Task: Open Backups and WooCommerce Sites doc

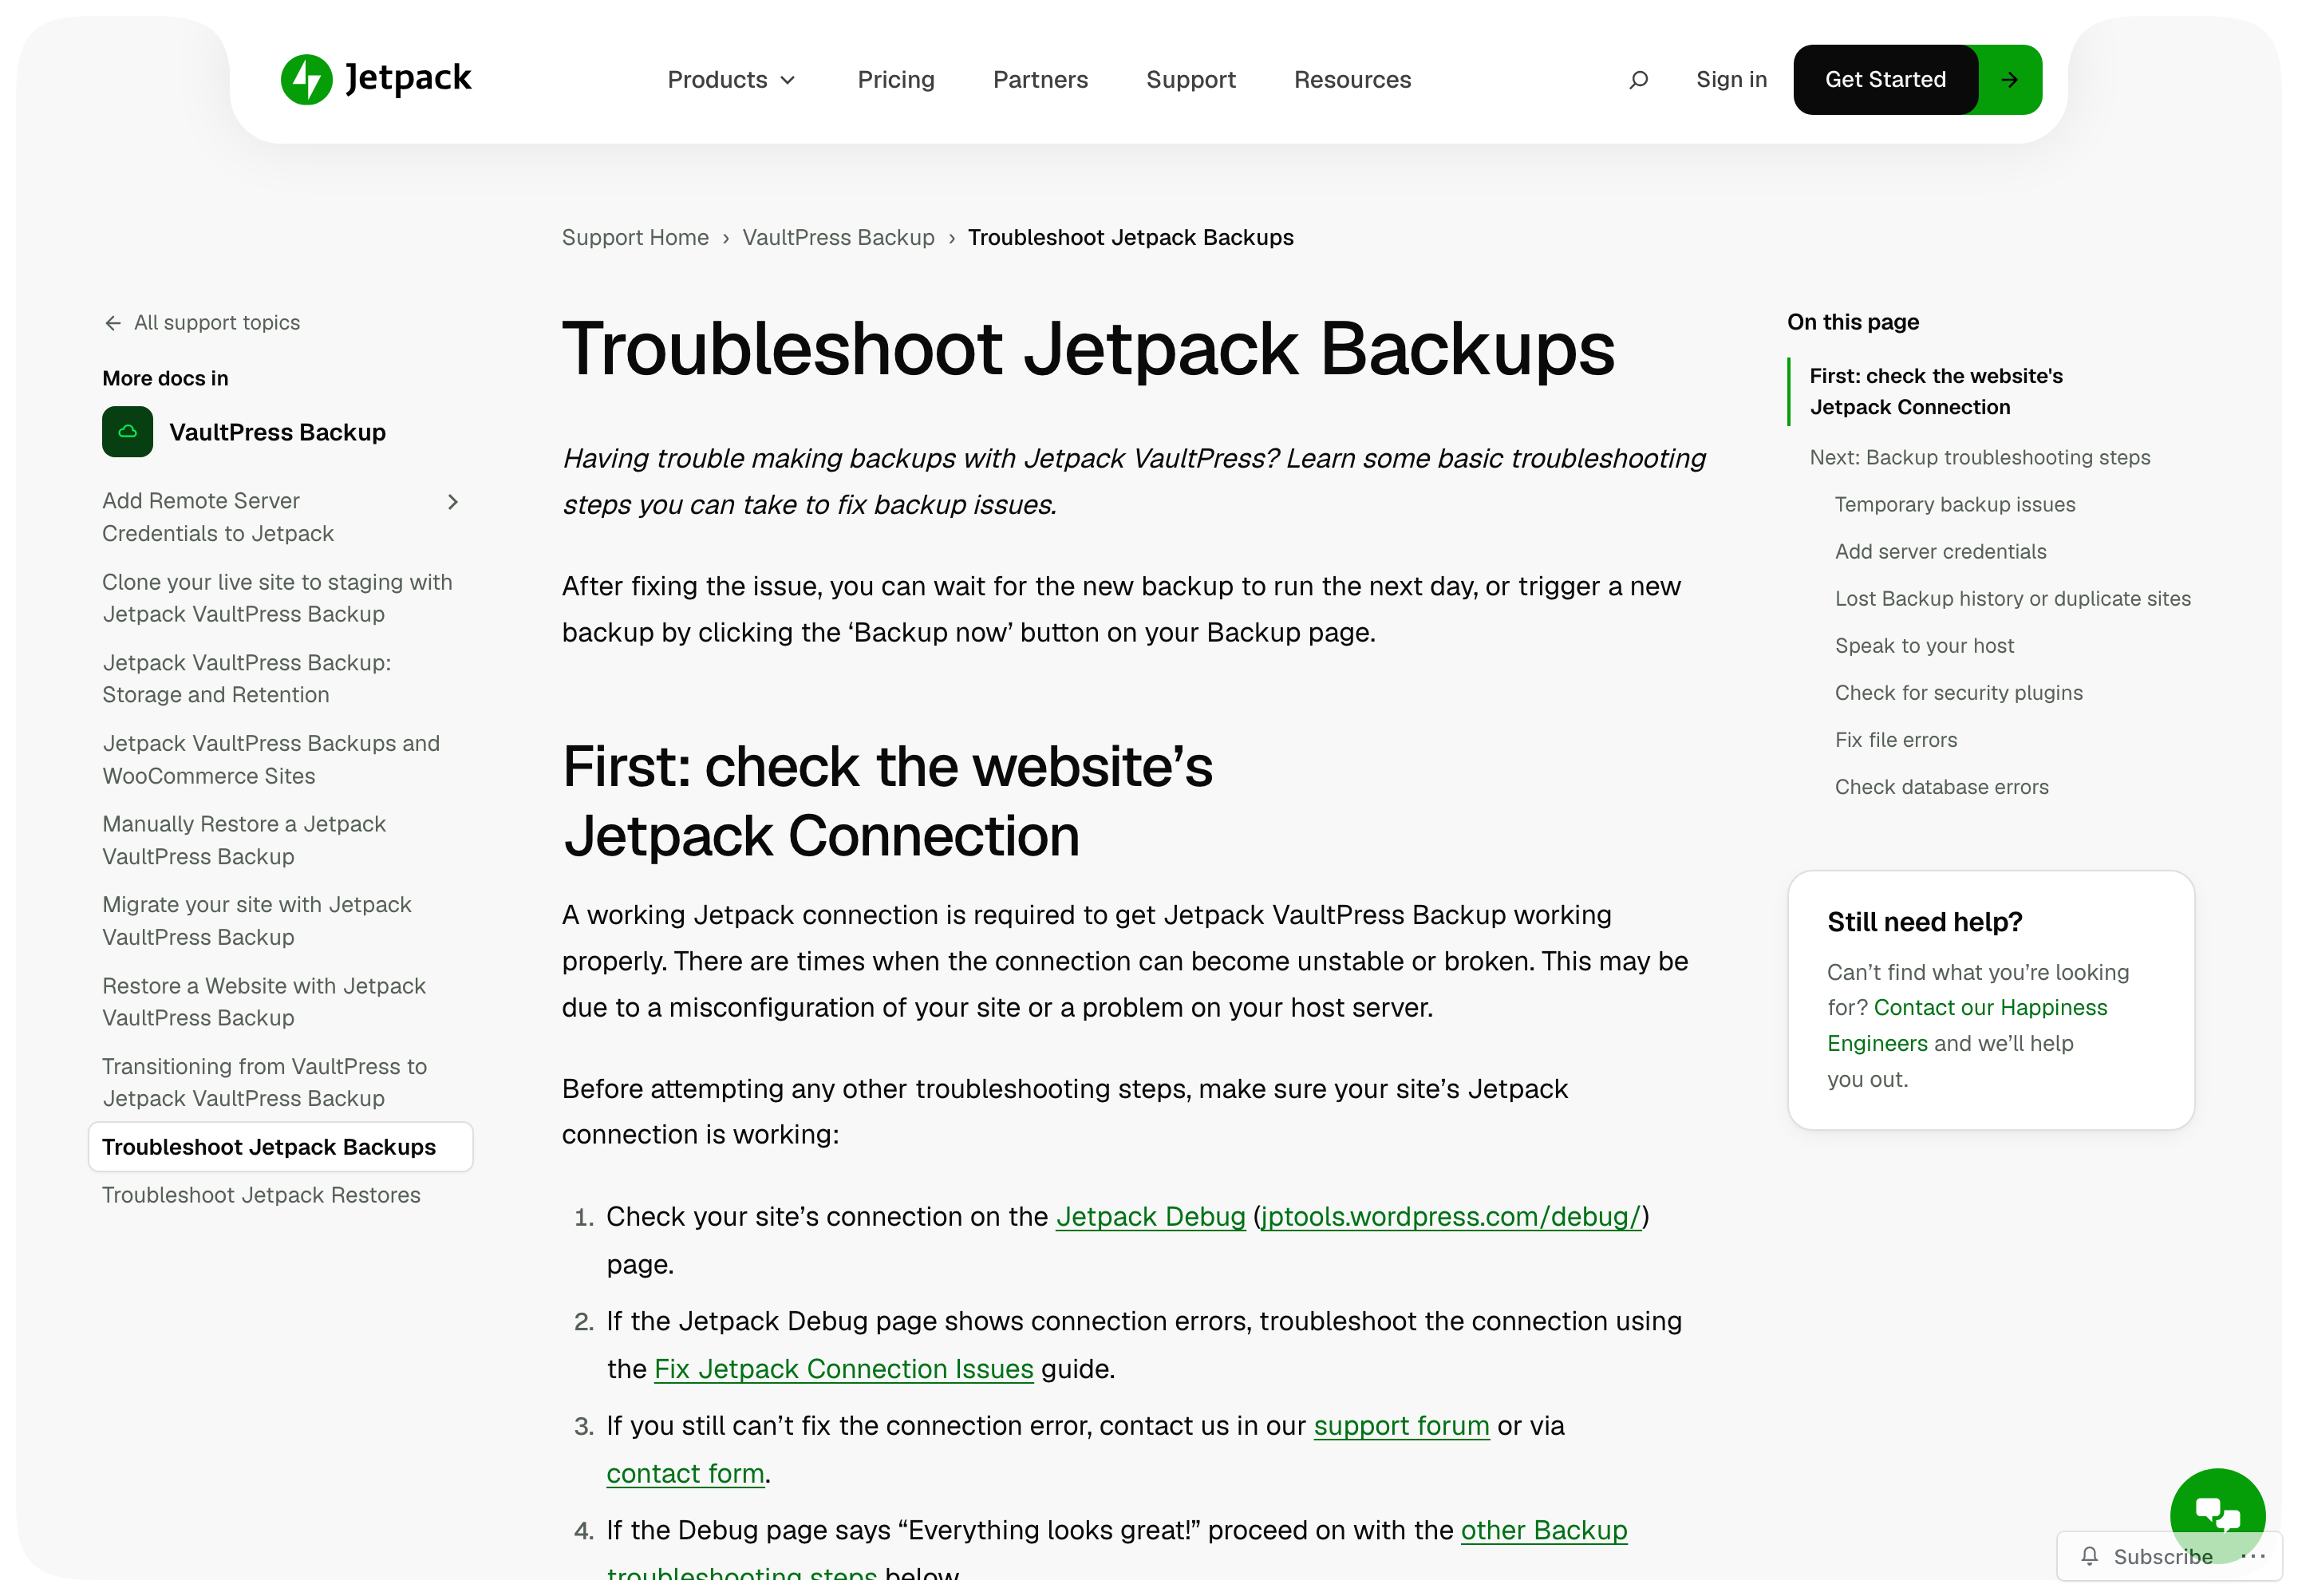Action: pos(270,759)
